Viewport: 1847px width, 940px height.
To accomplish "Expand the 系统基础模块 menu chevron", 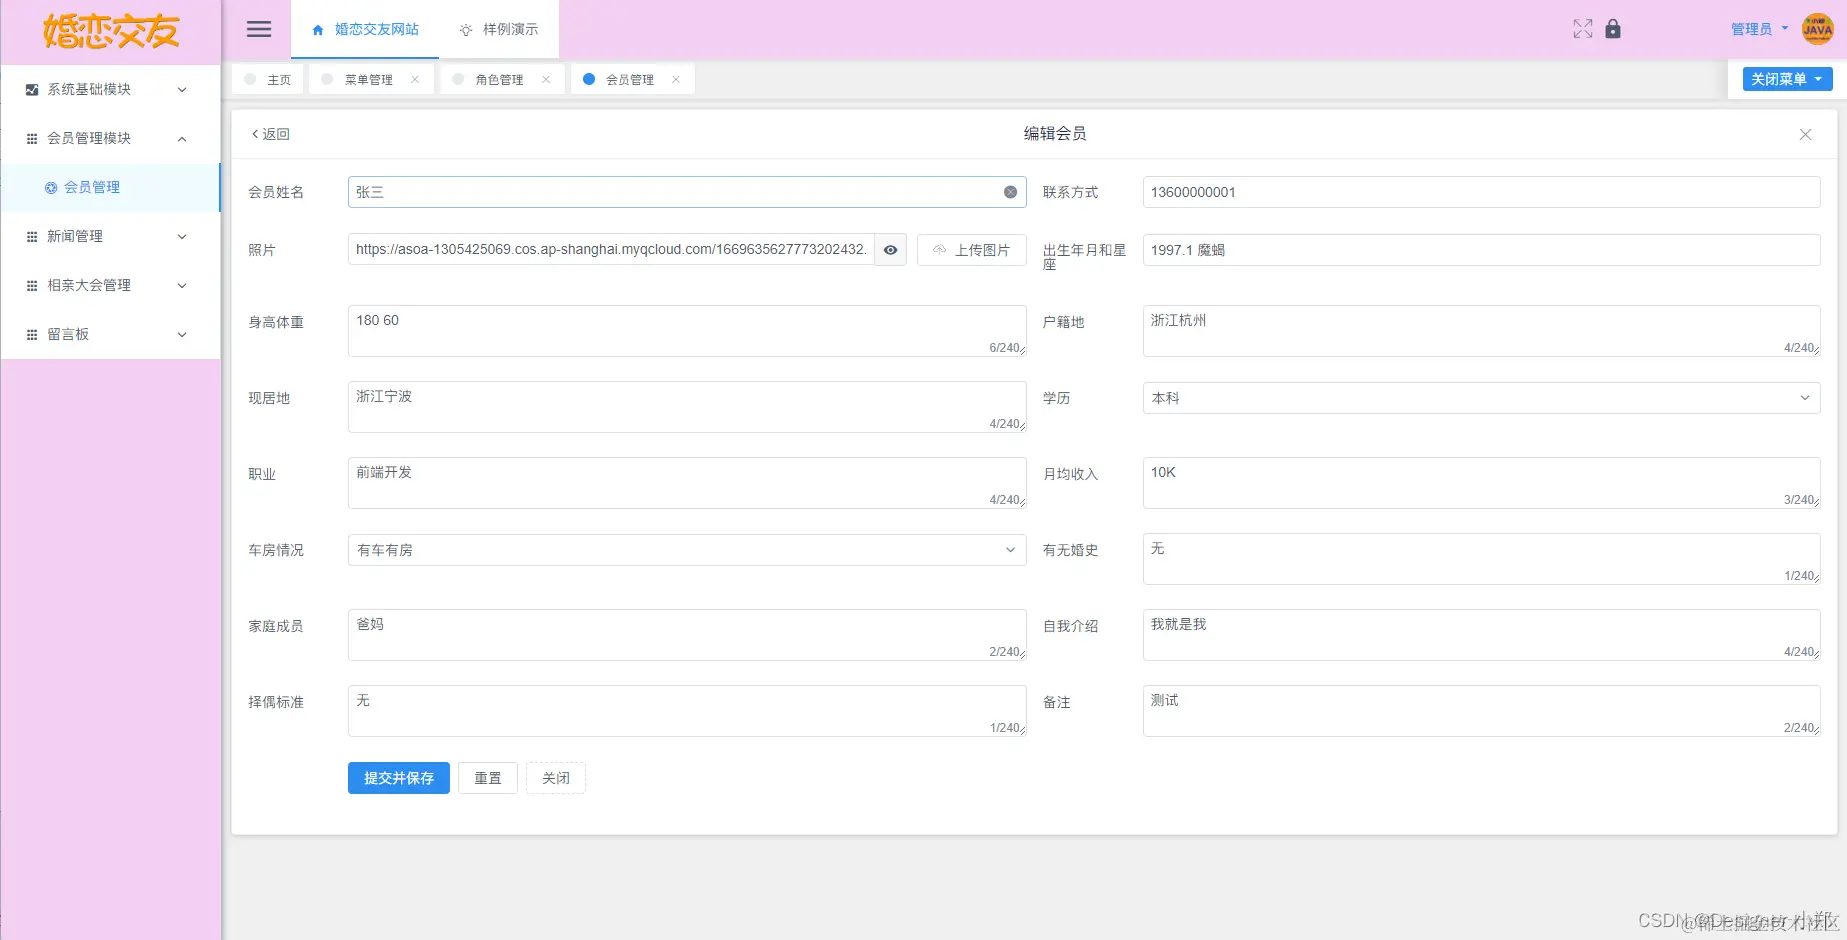I will 182,90.
